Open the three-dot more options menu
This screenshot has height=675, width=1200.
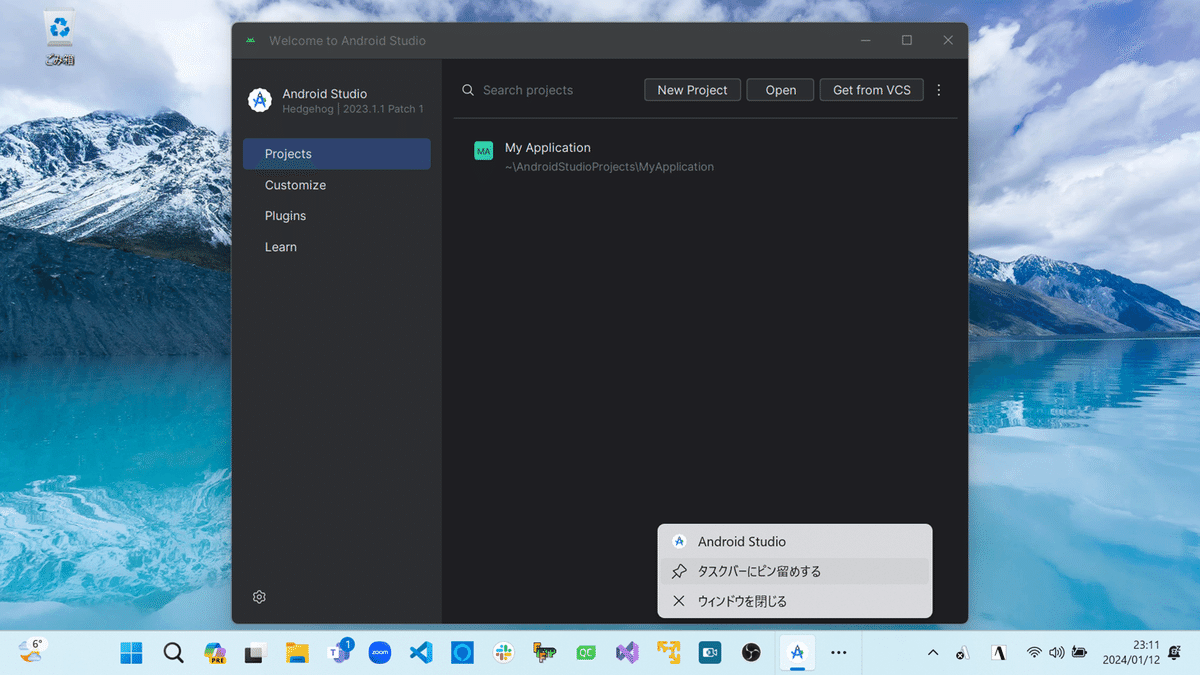939,90
